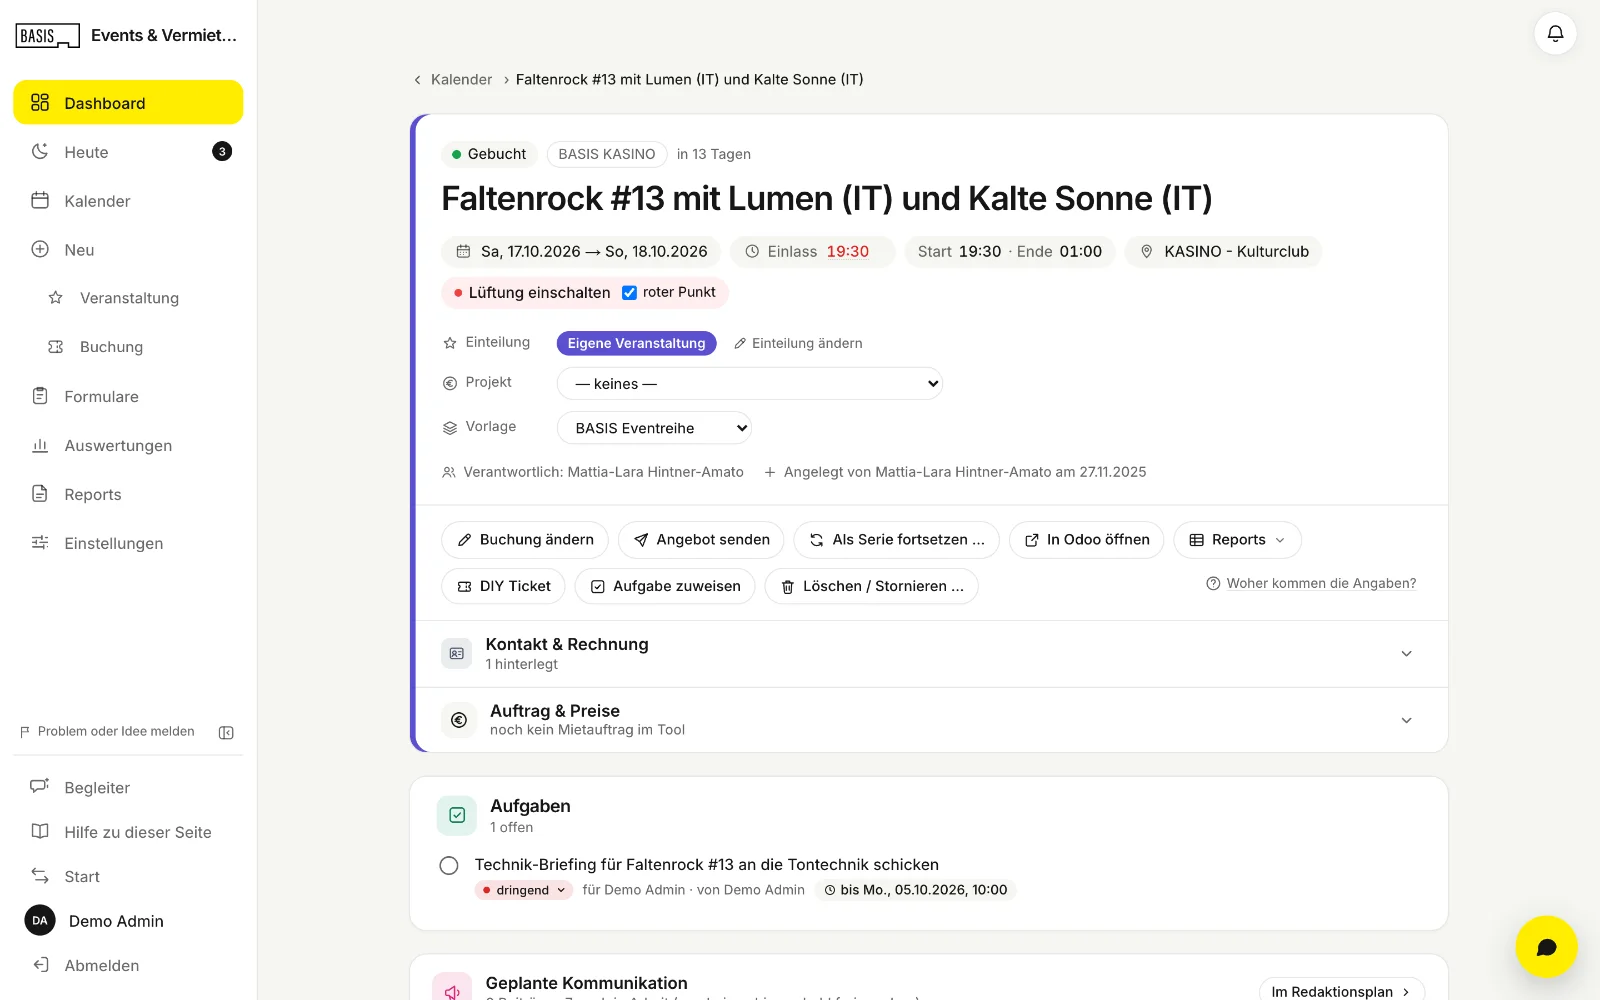
Task: Open the Projekt dropdown
Action: 750,384
